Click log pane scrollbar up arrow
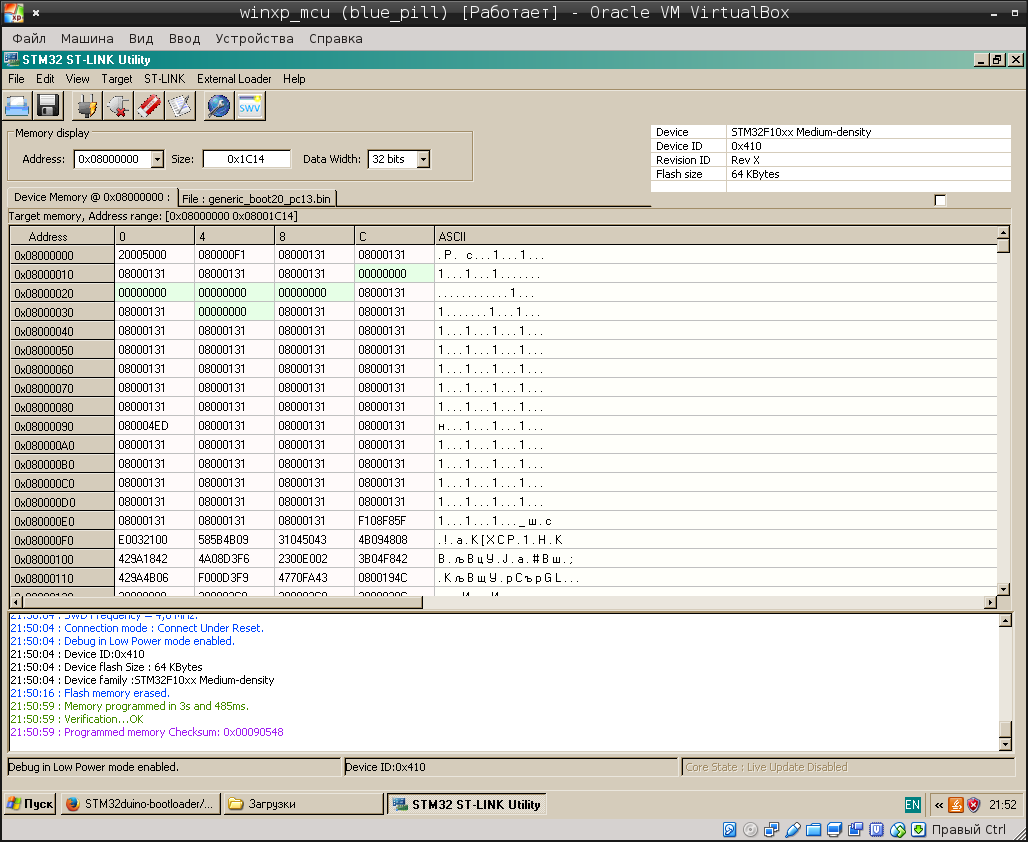Viewport: 1028px width, 842px height. click(x=1005, y=620)
